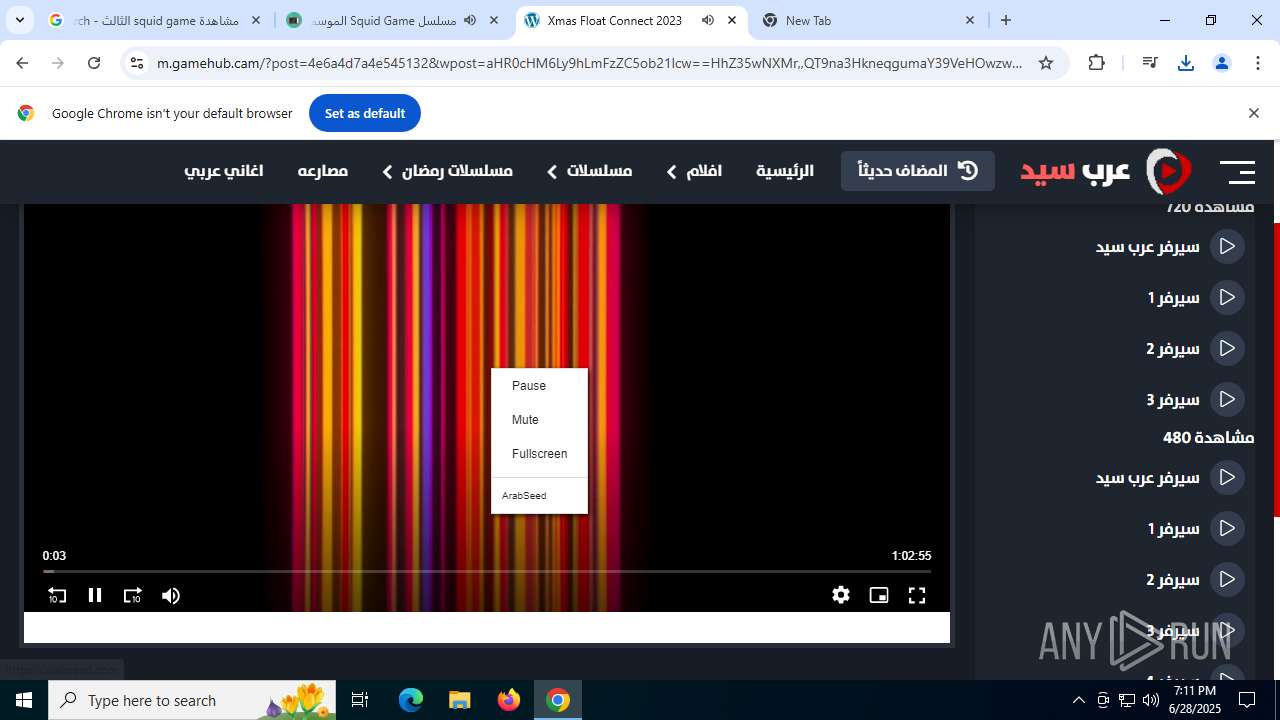Bookmark this page with the star

pos(1046,63)
